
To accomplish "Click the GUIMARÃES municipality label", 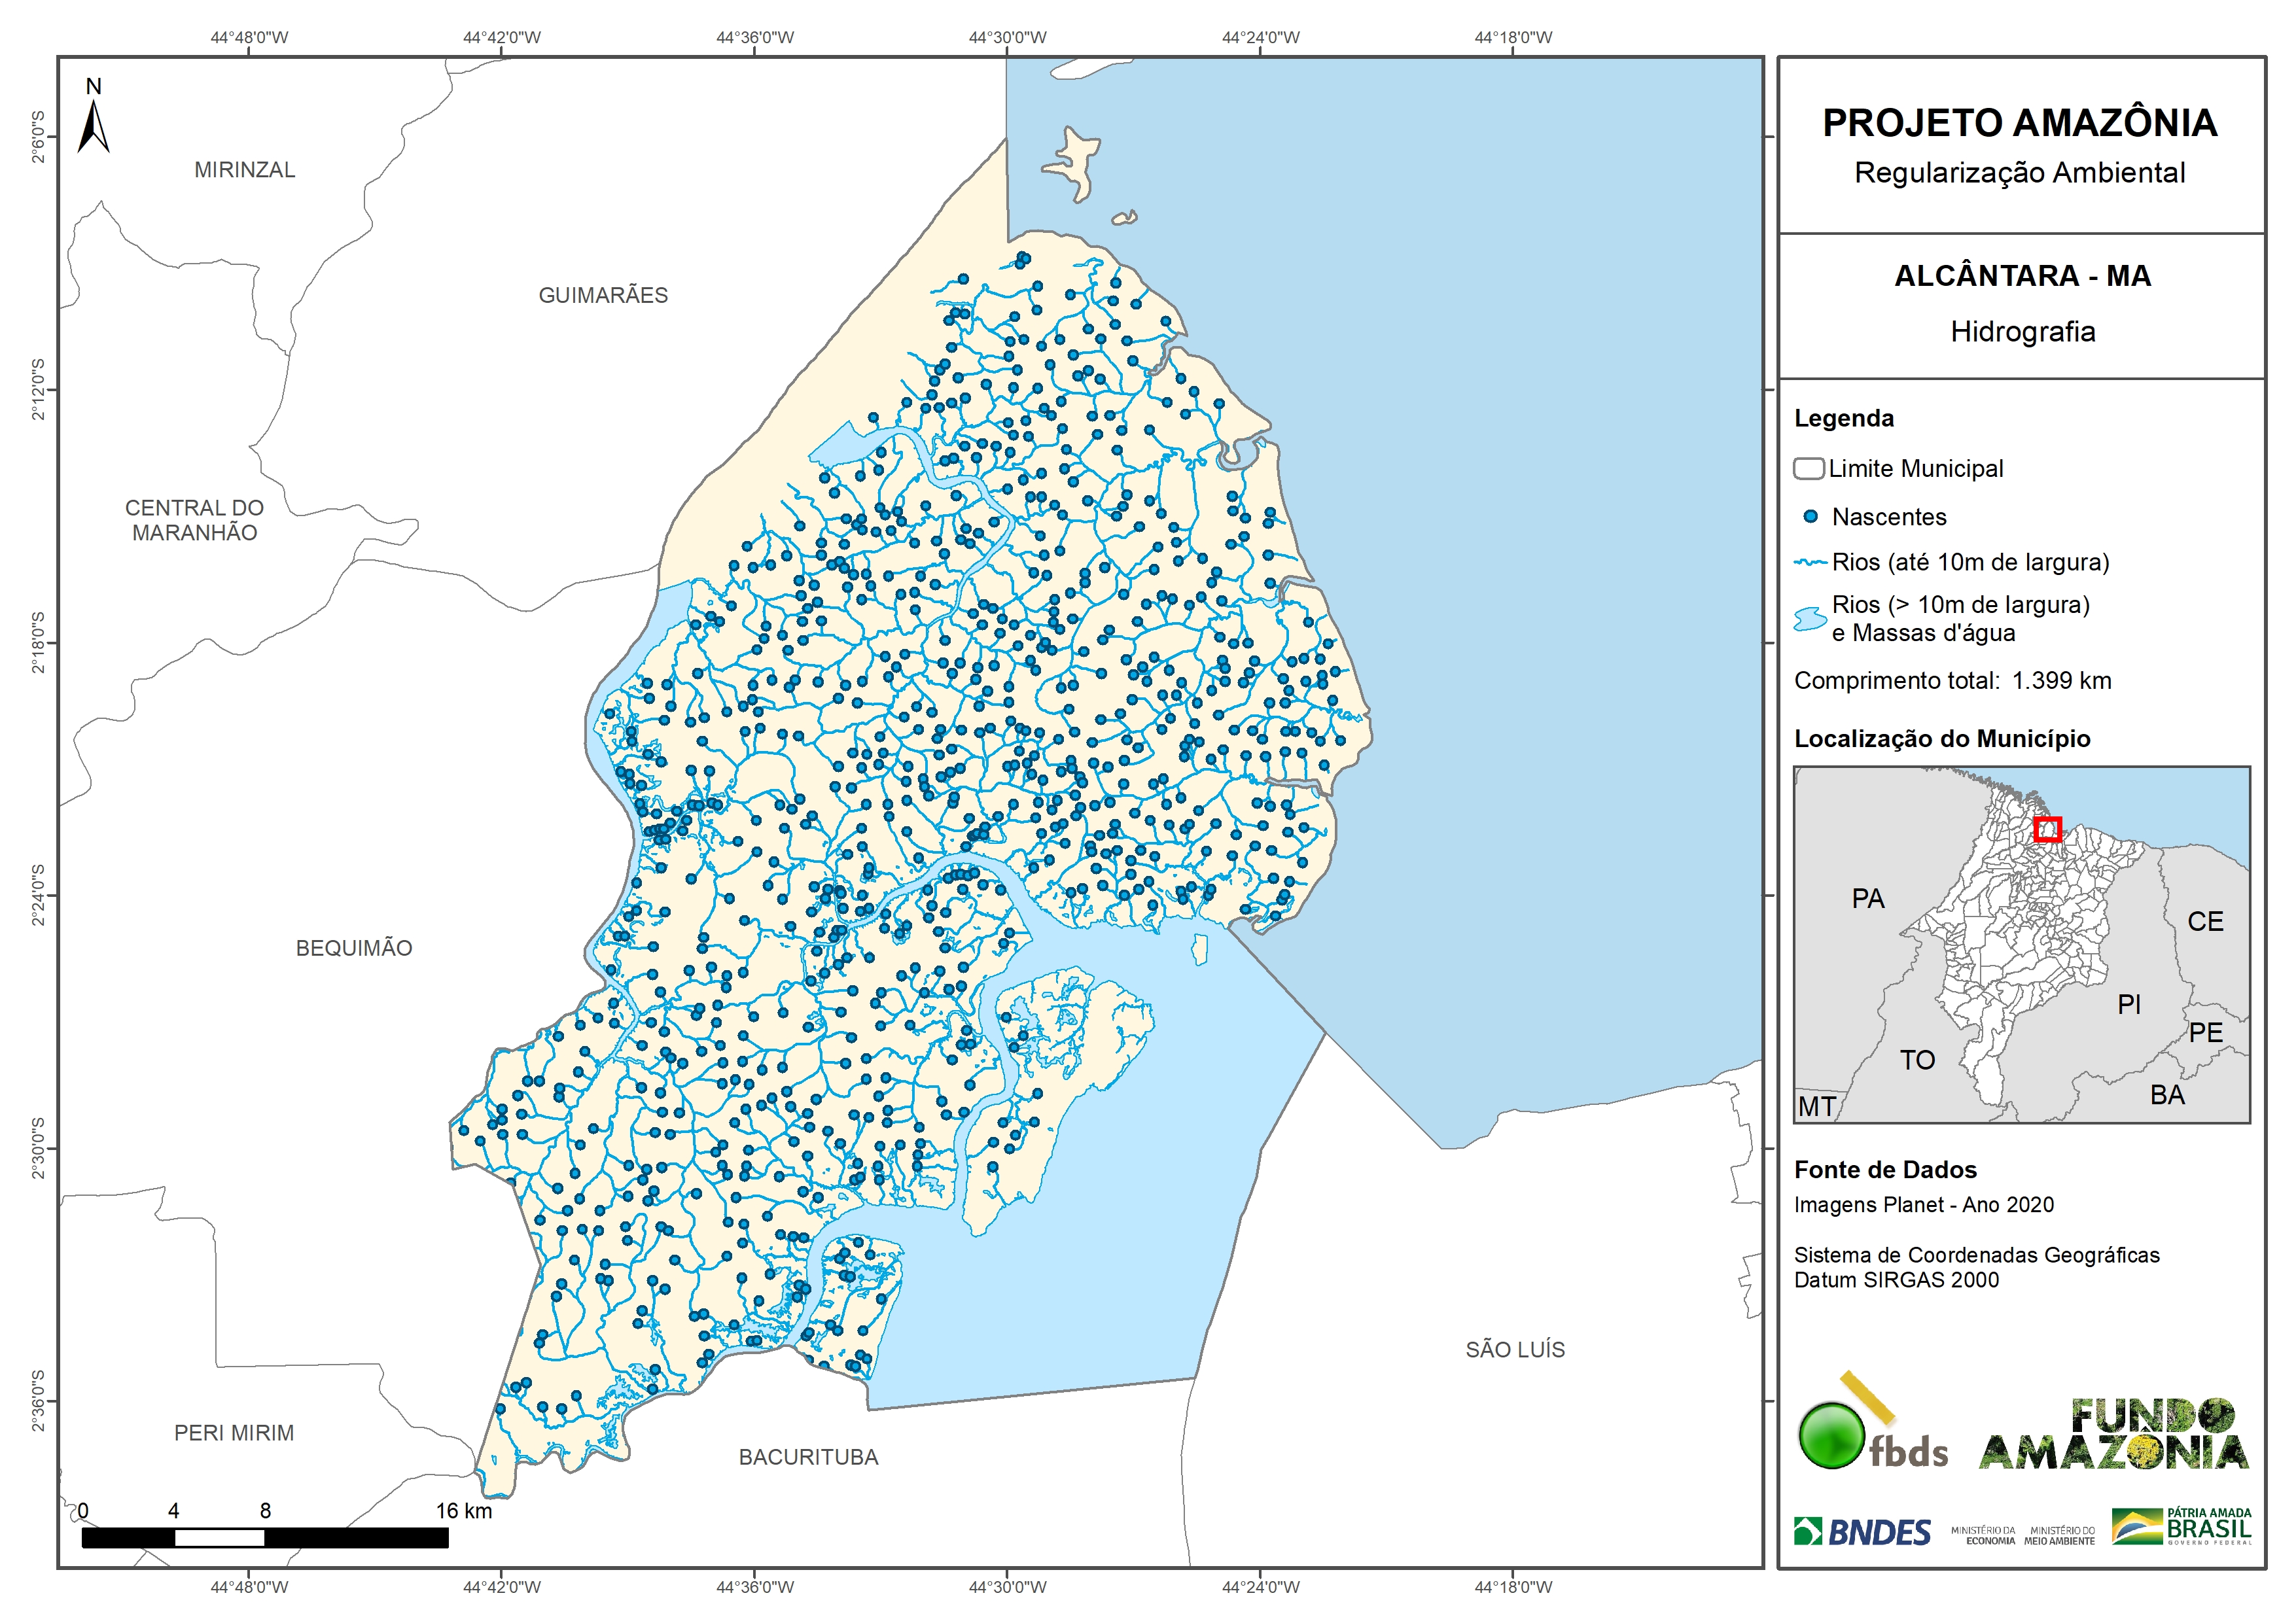I will click(603, 295).
